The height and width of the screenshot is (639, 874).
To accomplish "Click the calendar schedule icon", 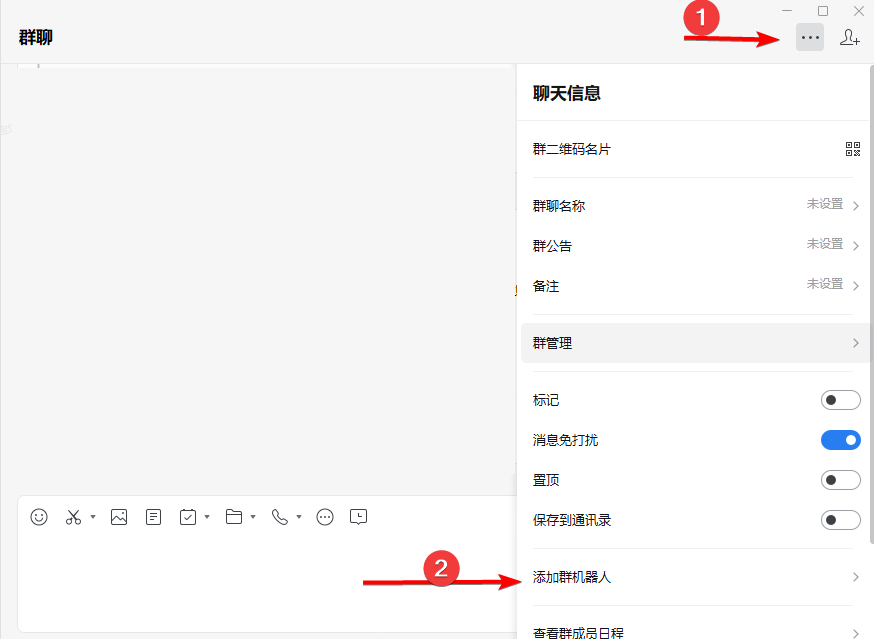I will pos(188,517).
